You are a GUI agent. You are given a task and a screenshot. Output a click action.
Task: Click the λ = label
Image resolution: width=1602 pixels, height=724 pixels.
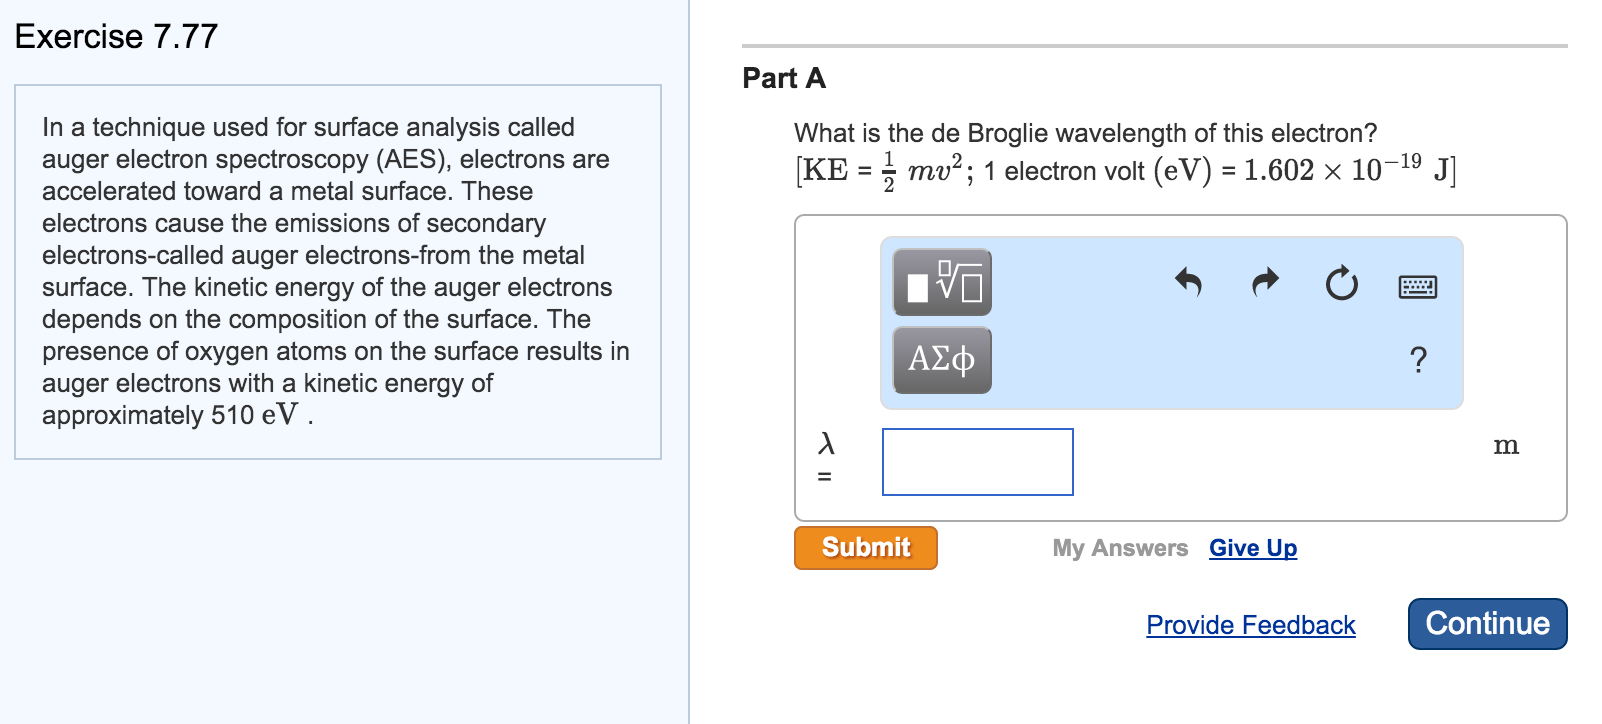coord(824,460)
